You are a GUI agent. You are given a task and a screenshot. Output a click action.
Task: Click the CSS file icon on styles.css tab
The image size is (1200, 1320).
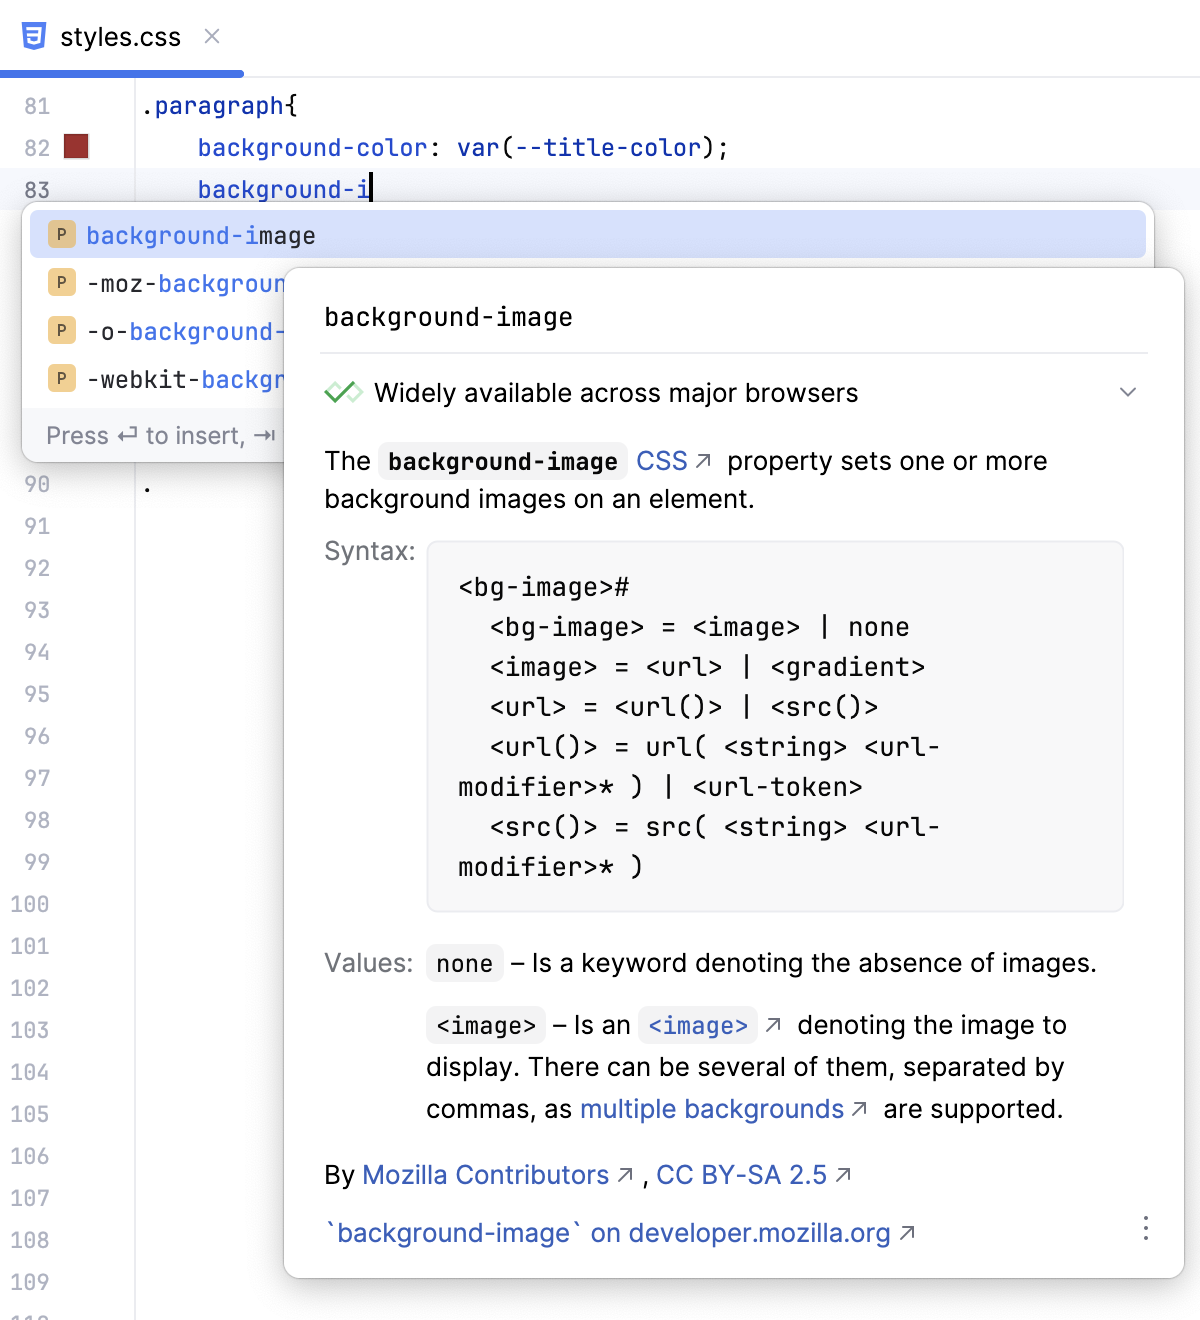click(x=34, y=36)
